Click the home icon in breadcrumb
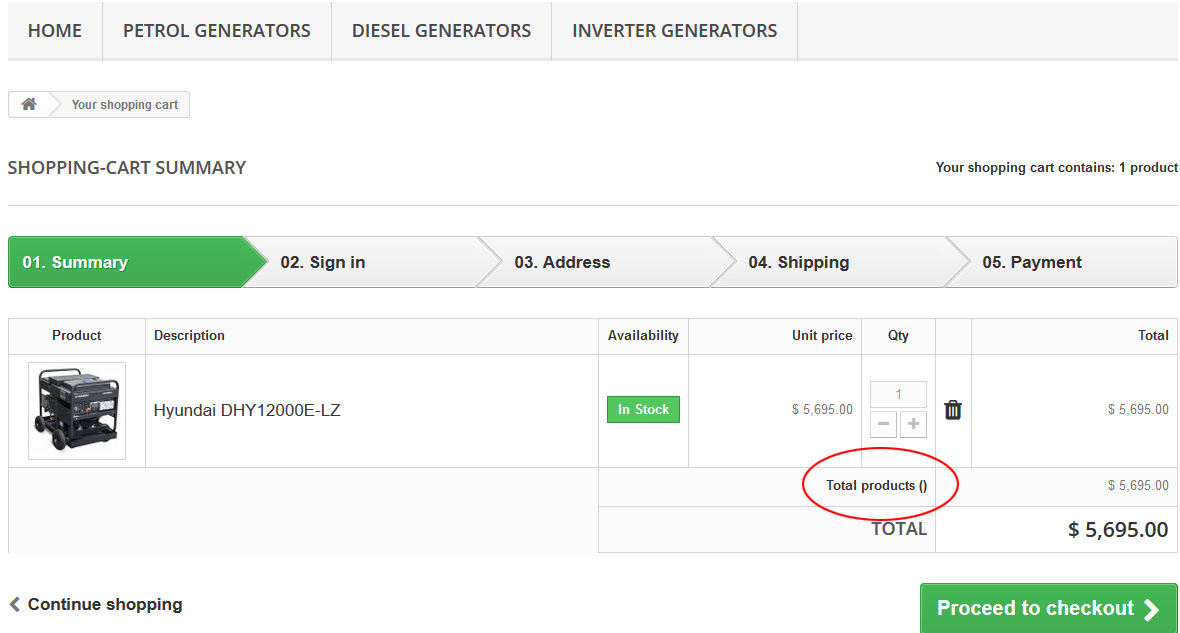Screen dimensions: 1180x633 coord(29,104)
